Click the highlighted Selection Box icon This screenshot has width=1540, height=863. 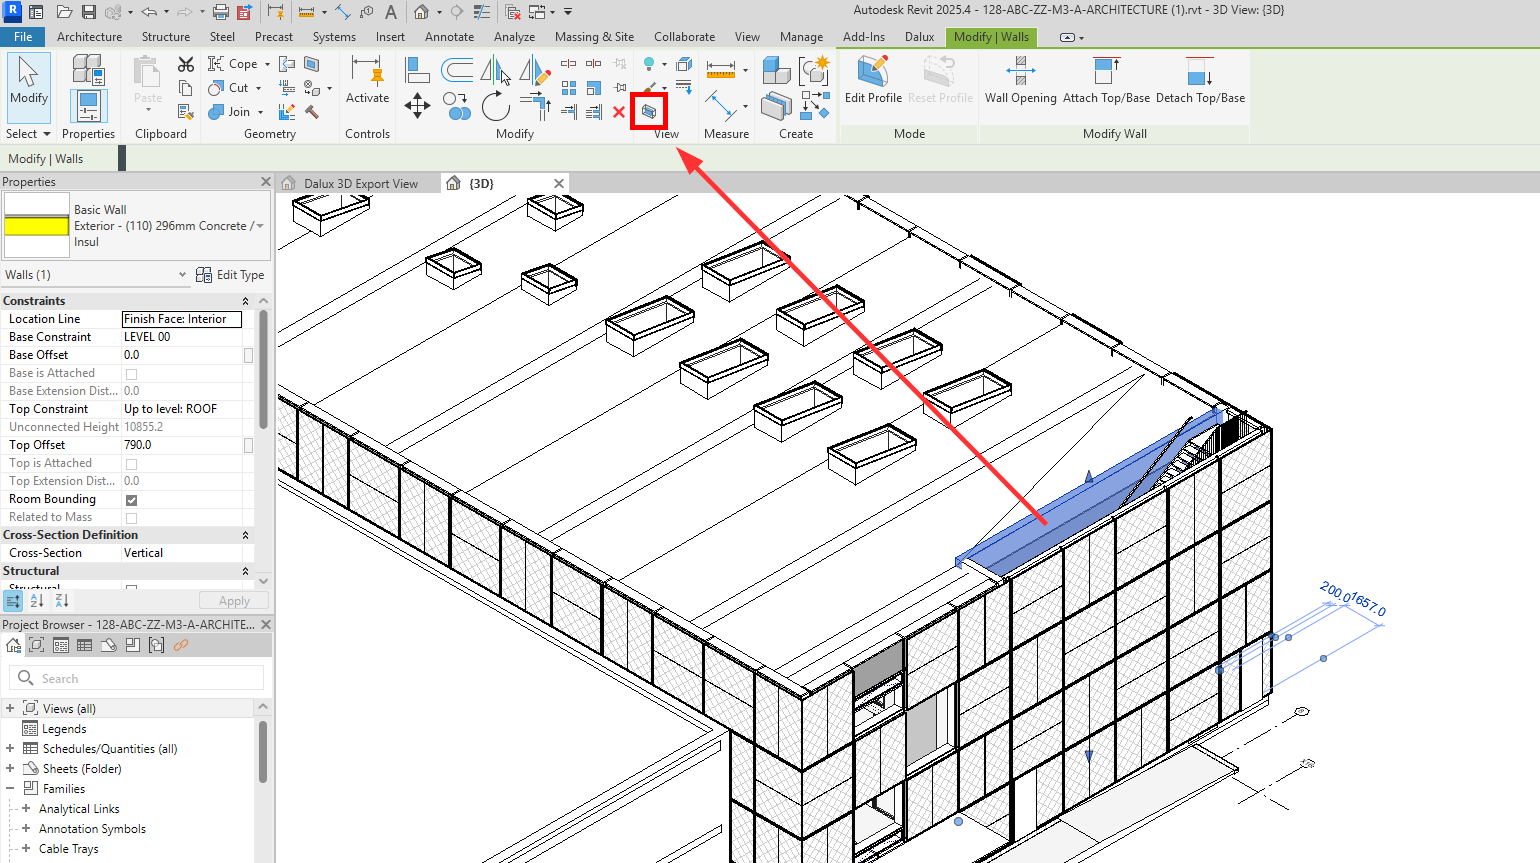[649, 111]
